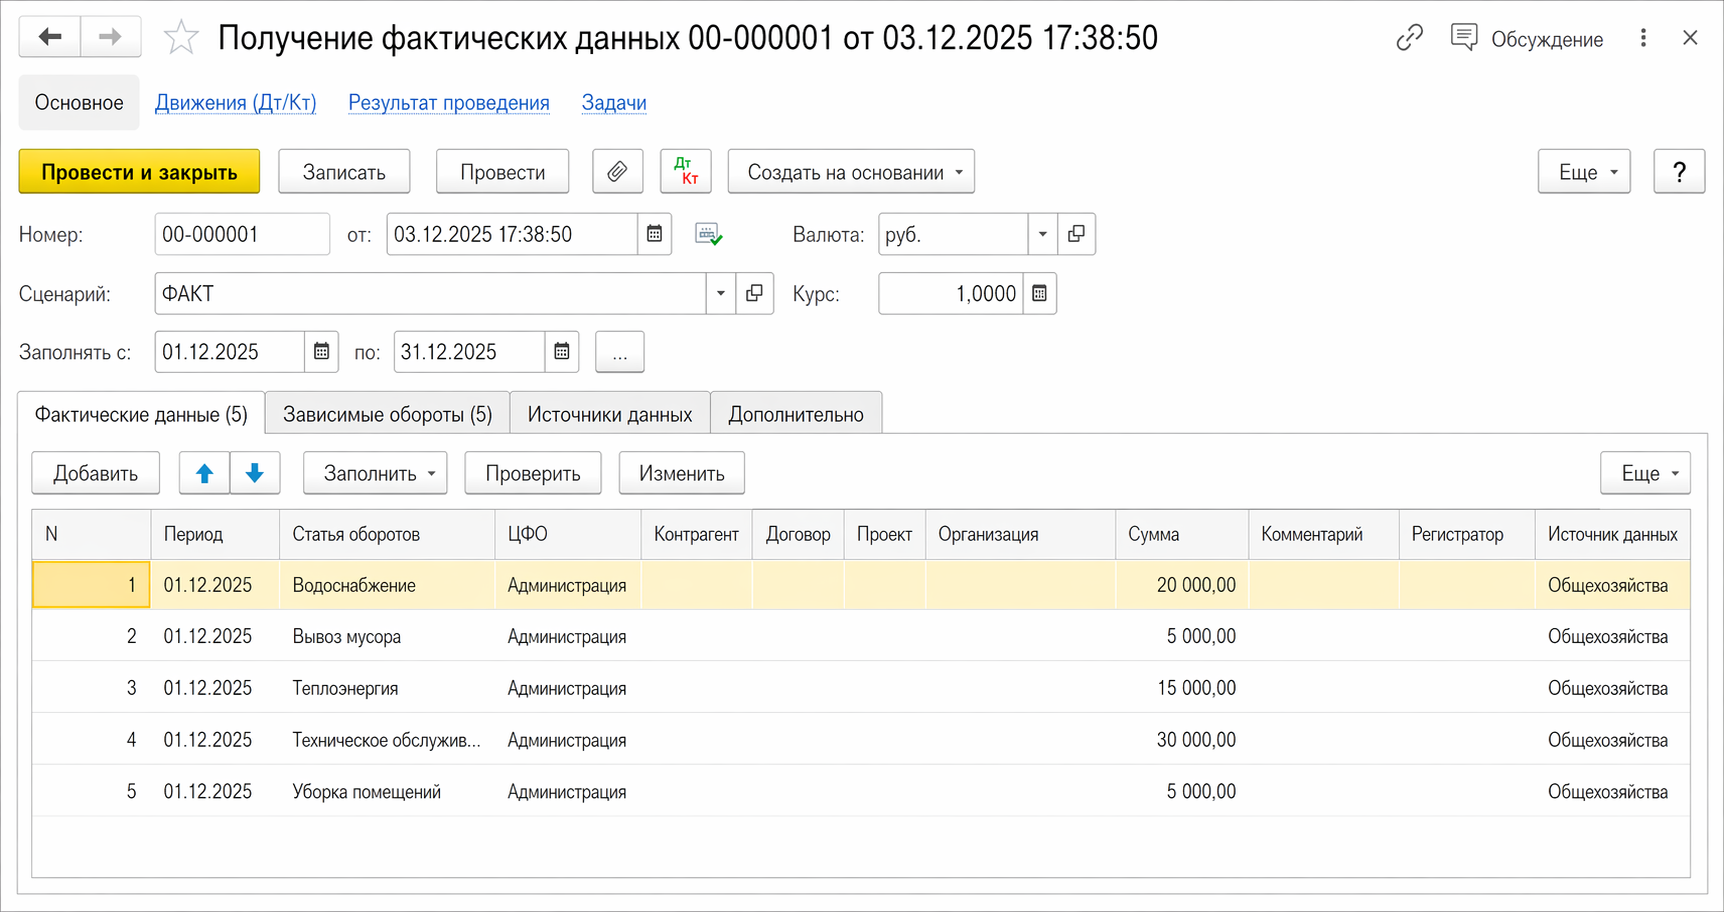Select Зависимые обороты (5) tab
The height and width of the screenshot is (912, 1724).
point(388,414)
